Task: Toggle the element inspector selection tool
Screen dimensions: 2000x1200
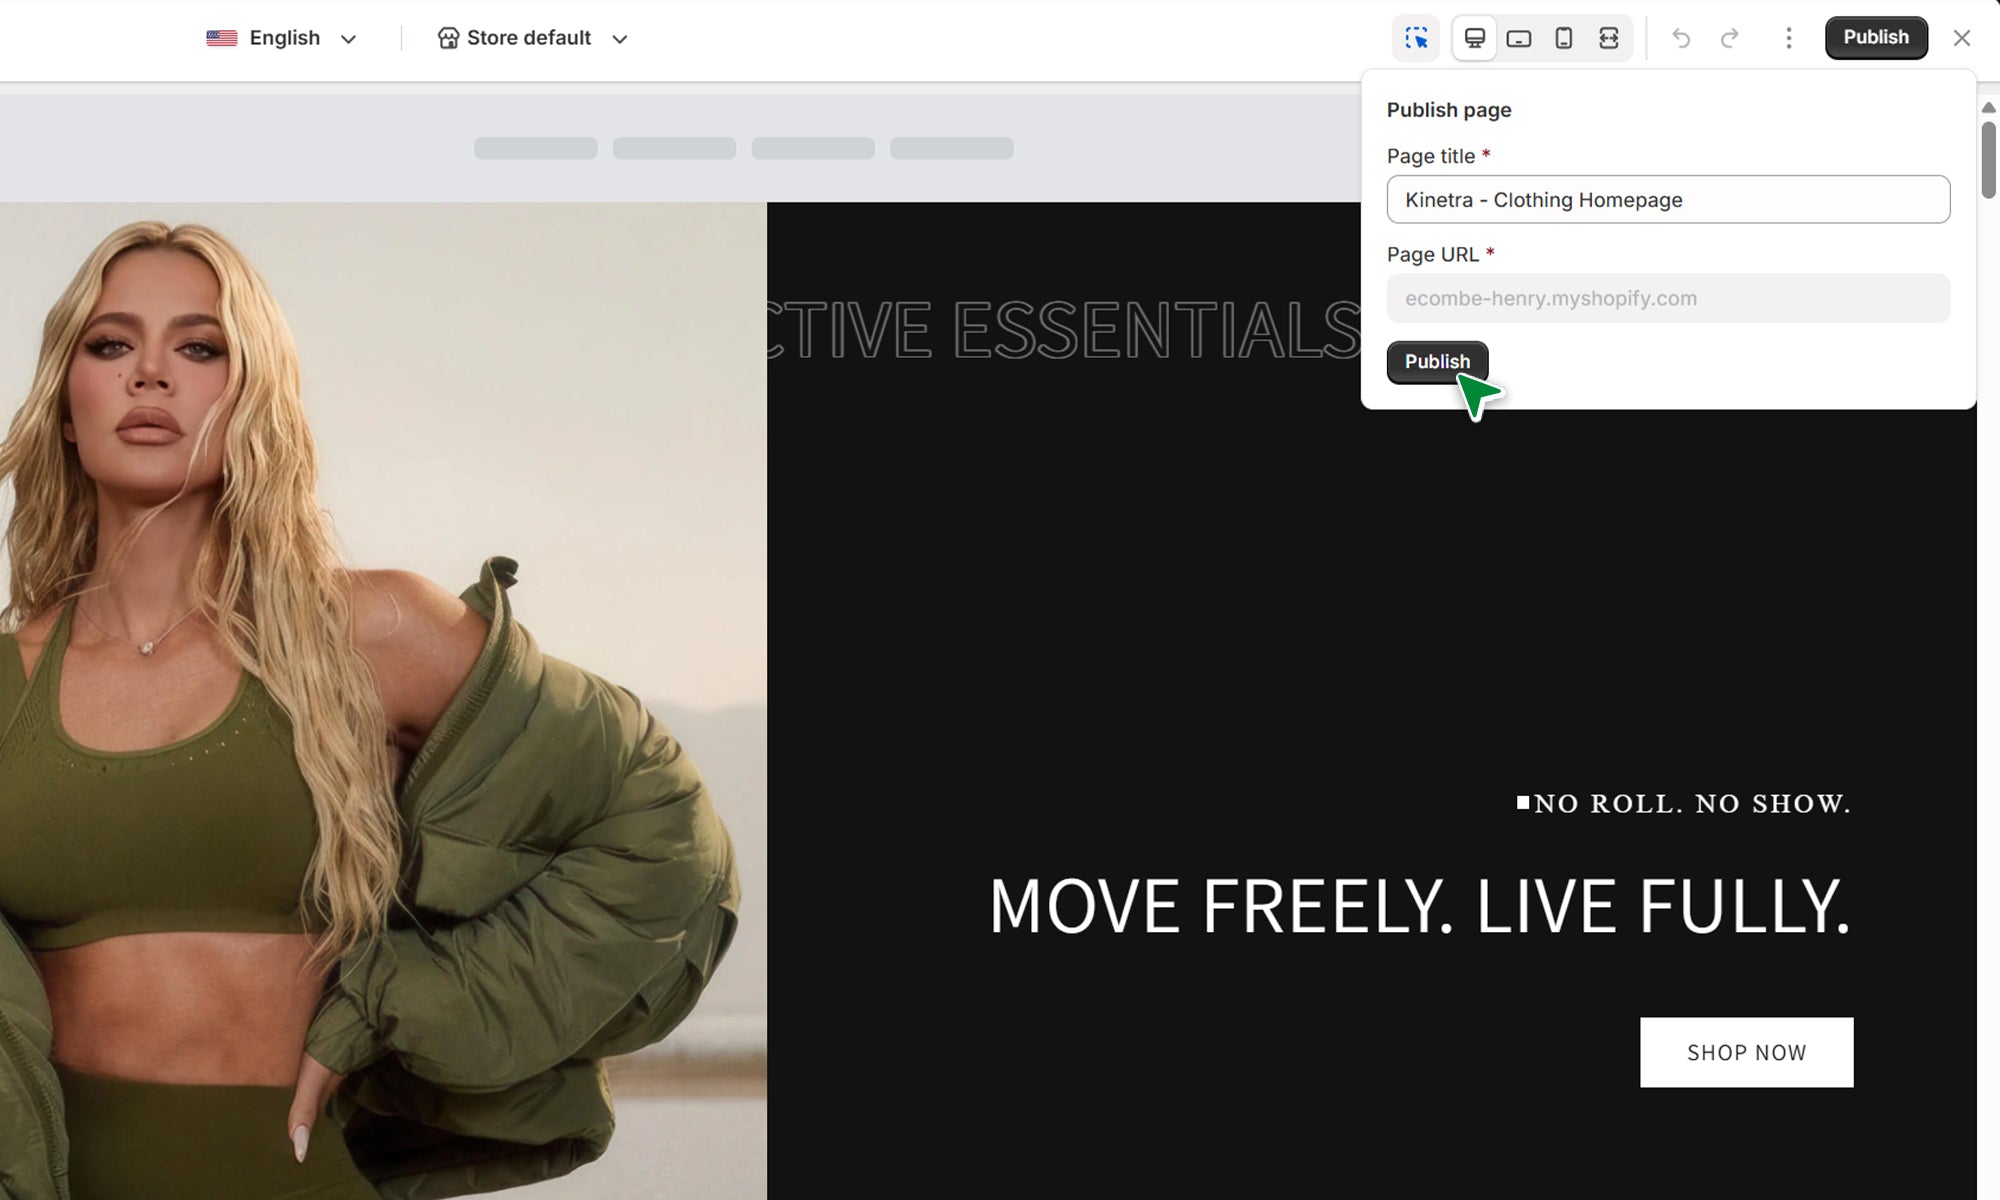Action: pos(1416,38)
